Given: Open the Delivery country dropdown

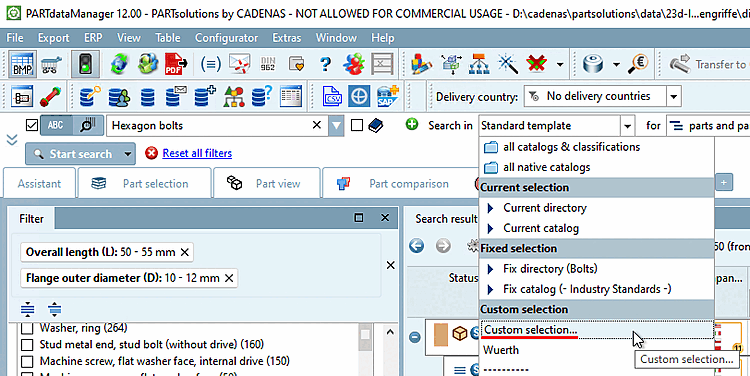Looking at the screenshot, I should tap(673, 97).
